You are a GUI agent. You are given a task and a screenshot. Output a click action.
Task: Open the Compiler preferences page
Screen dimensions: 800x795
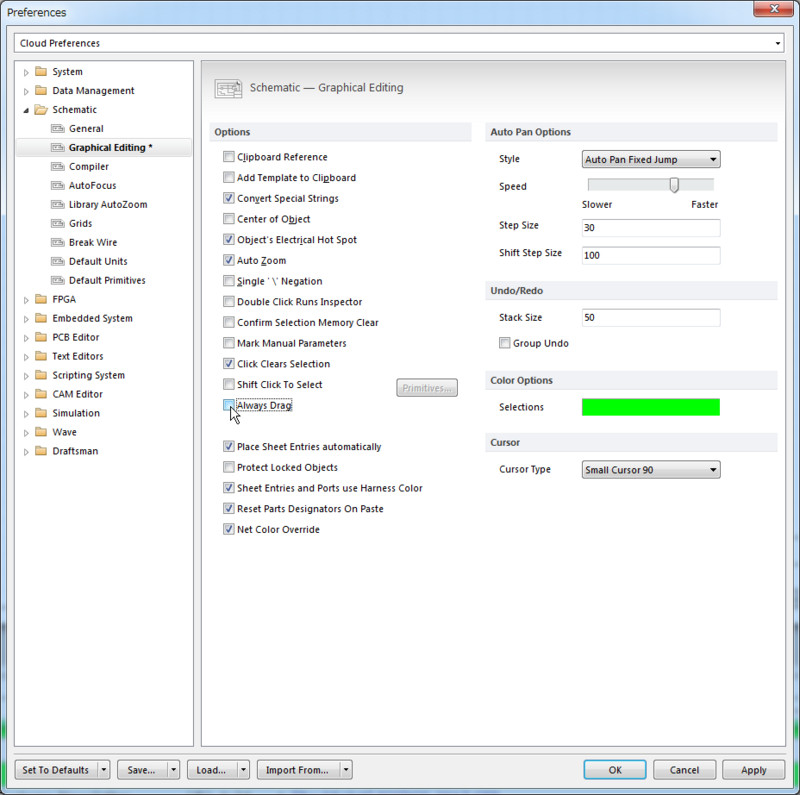[x=89, y=166]
